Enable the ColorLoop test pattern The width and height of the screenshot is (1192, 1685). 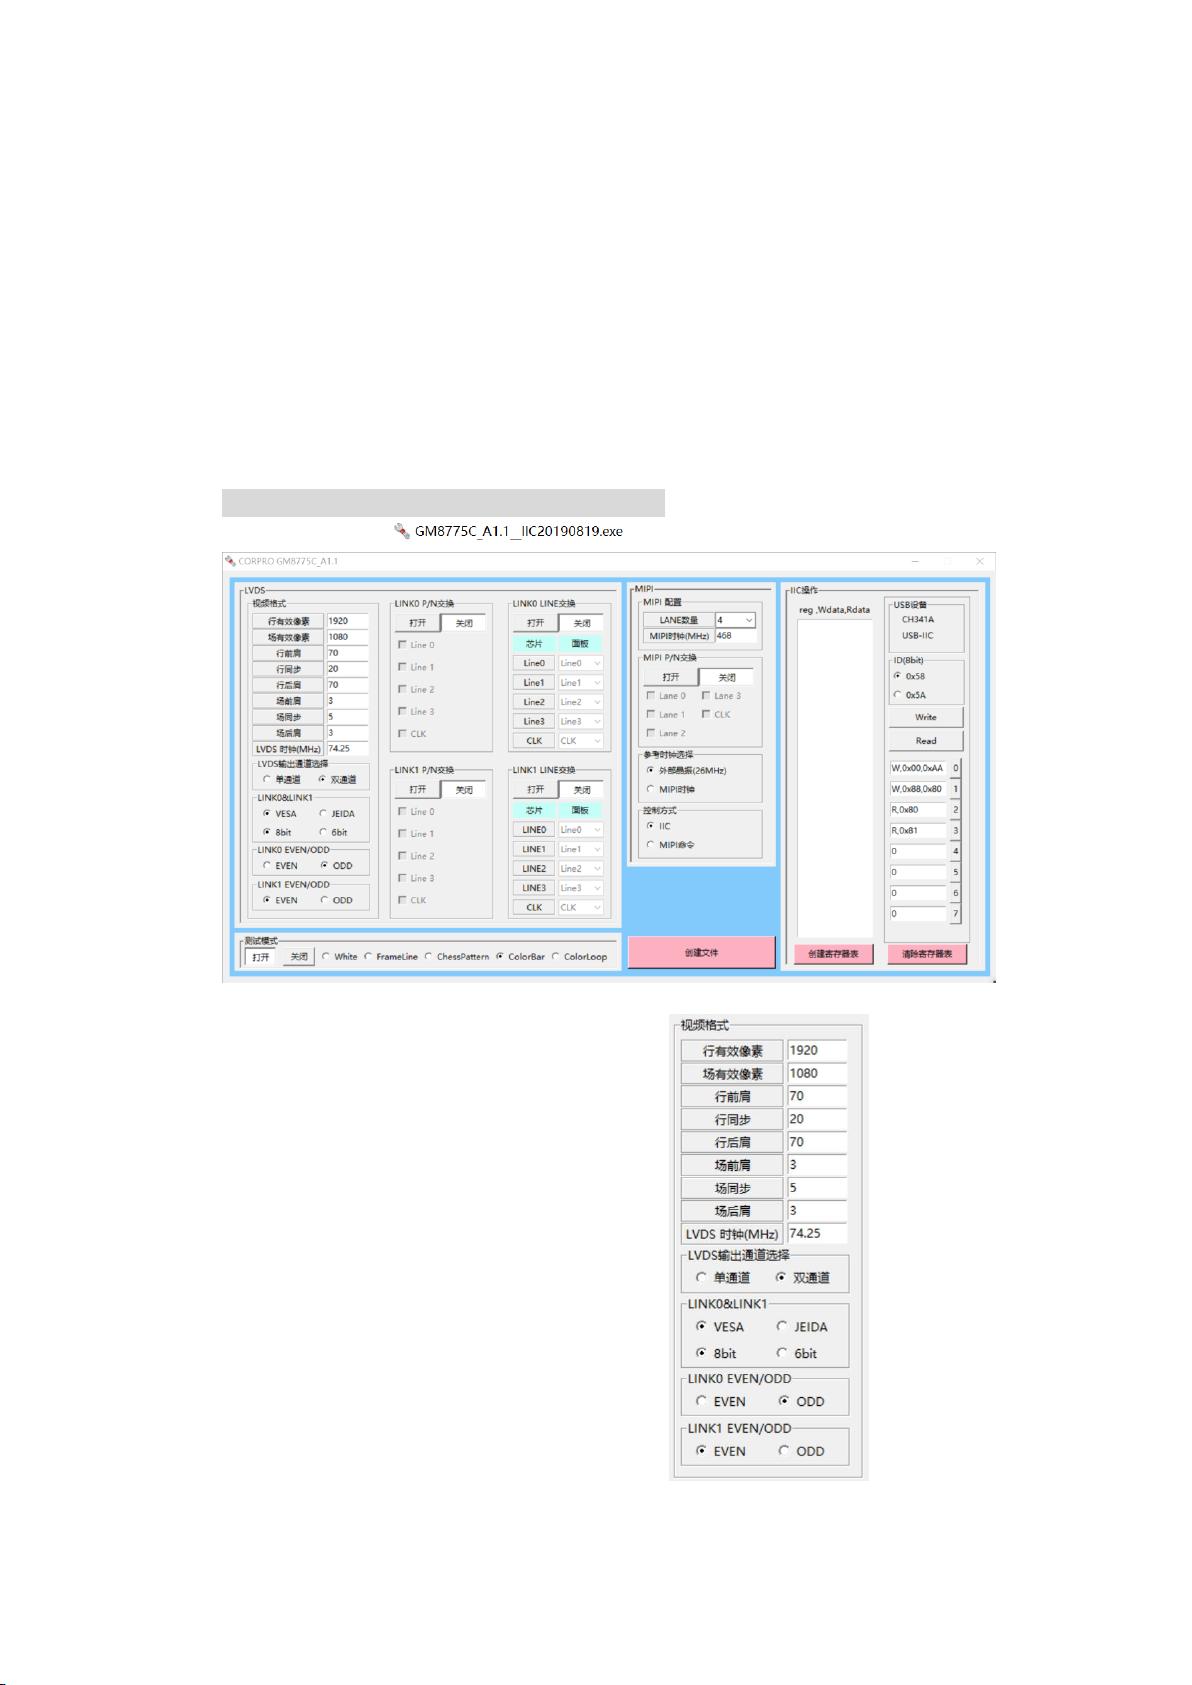coord(556,957)
